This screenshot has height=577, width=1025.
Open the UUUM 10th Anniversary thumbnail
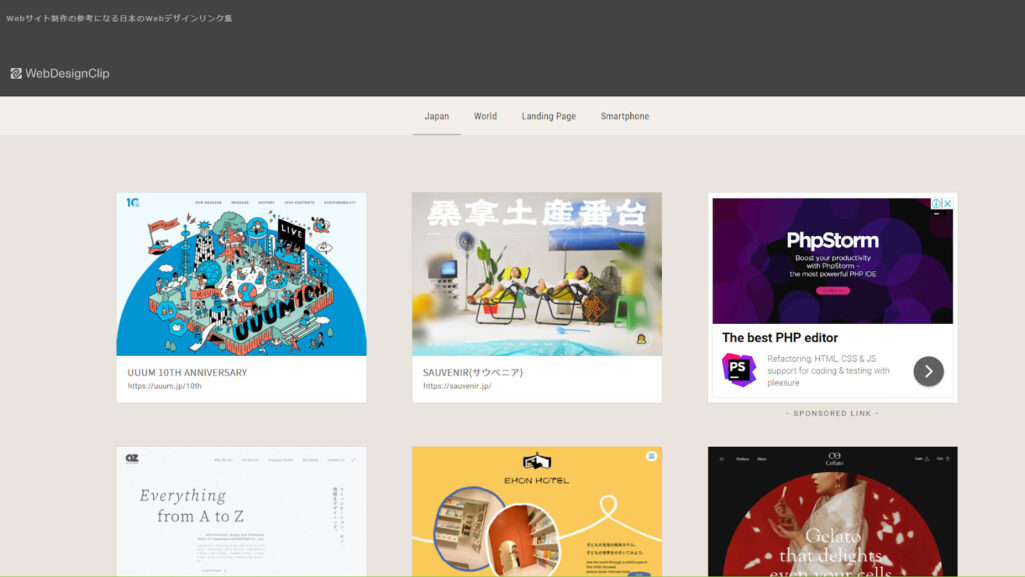[241, 274]
